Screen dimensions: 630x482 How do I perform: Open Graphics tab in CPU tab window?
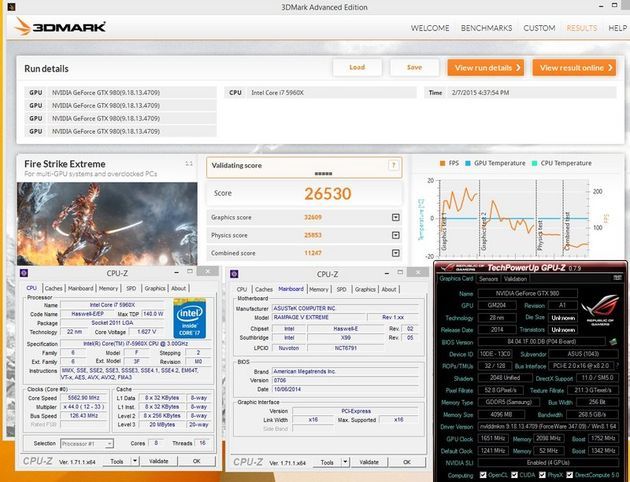tap(155, 288)
